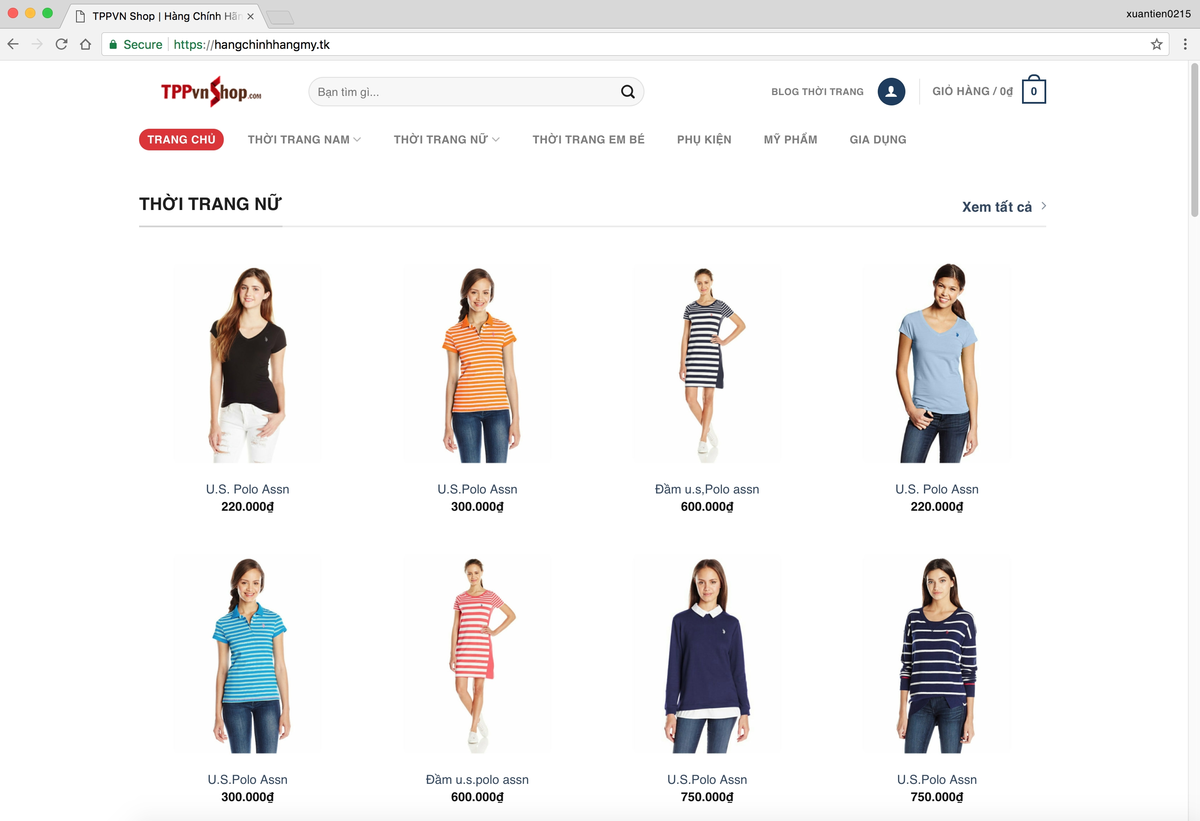This screenshot has height=821, width=1200.
Task: Click 'U.S. Polo Assn' under blue tee
Action: point(937,489)
